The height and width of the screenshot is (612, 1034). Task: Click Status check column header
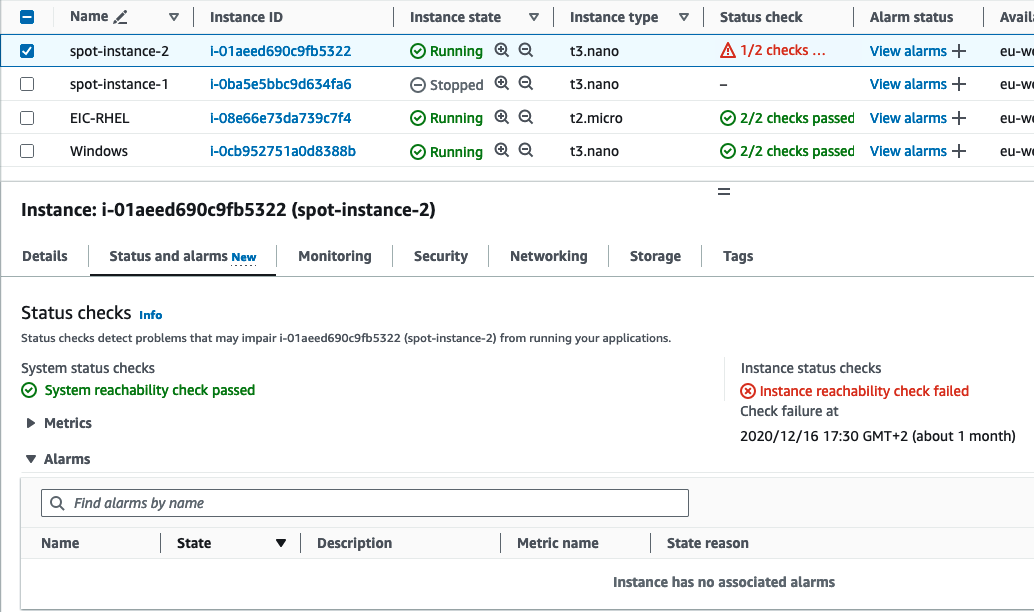coord(761,17)
